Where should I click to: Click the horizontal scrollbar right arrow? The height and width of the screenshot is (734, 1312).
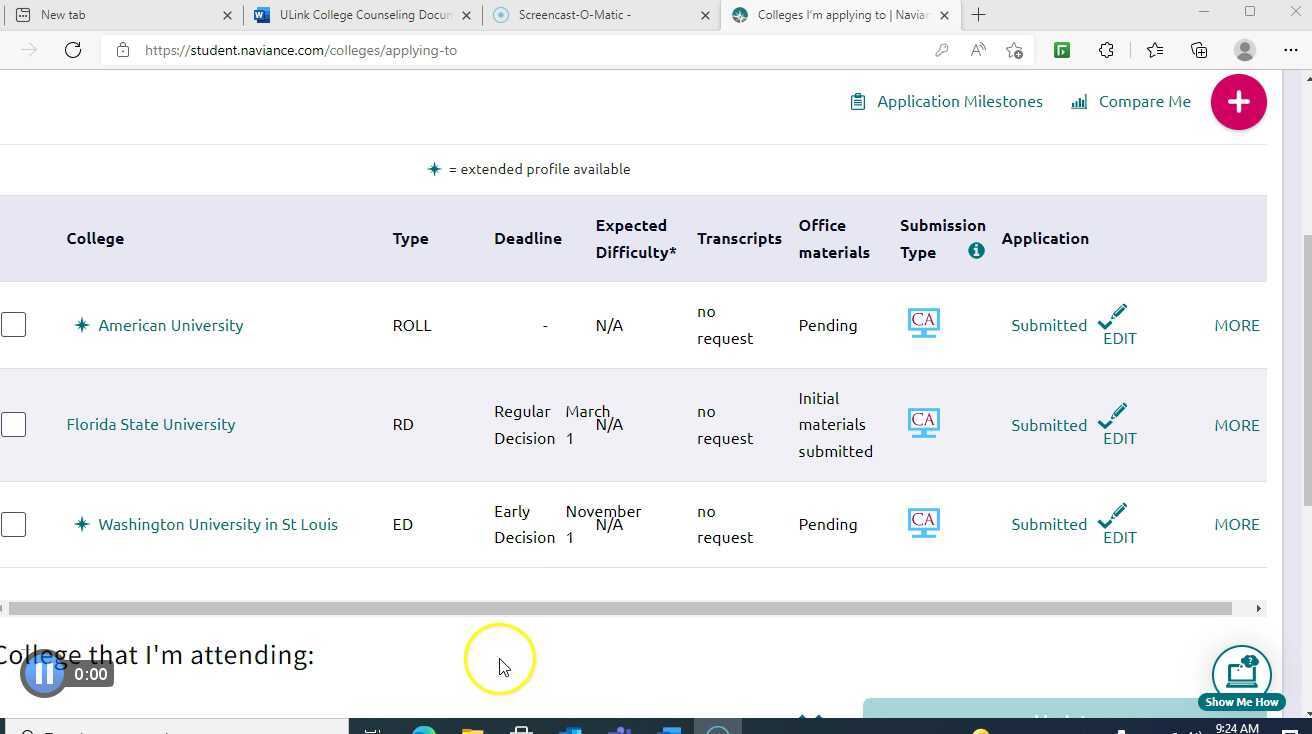[x=1258, y=608]
